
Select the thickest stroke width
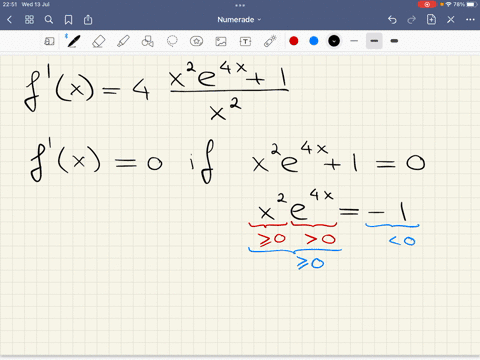click(394, 41)
